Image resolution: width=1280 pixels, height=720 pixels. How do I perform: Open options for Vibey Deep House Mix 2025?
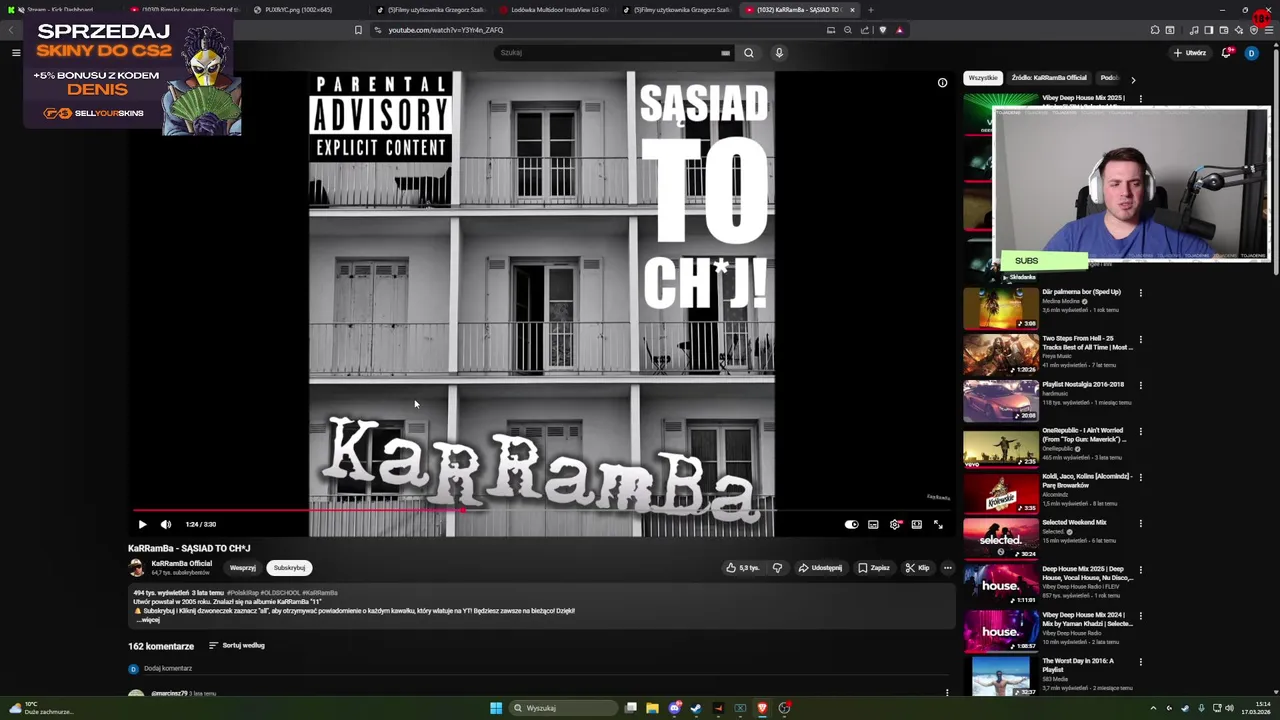pos(1140,99)
